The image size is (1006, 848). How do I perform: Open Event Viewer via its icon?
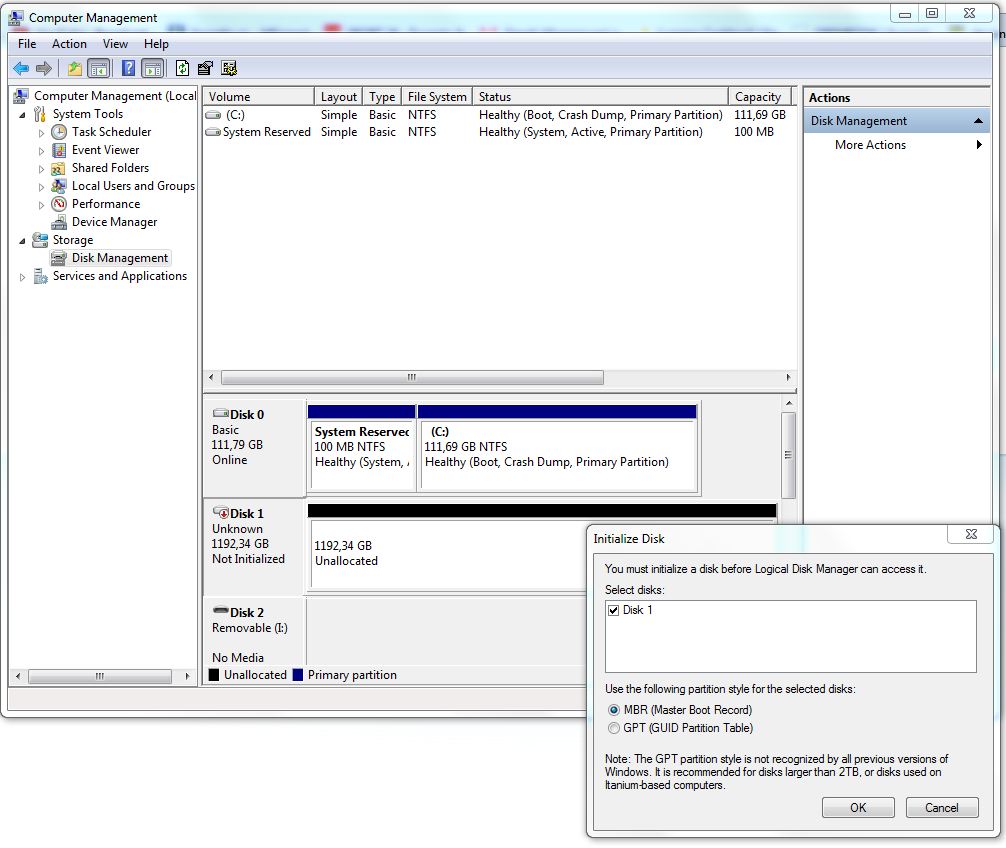pos(59,150)
